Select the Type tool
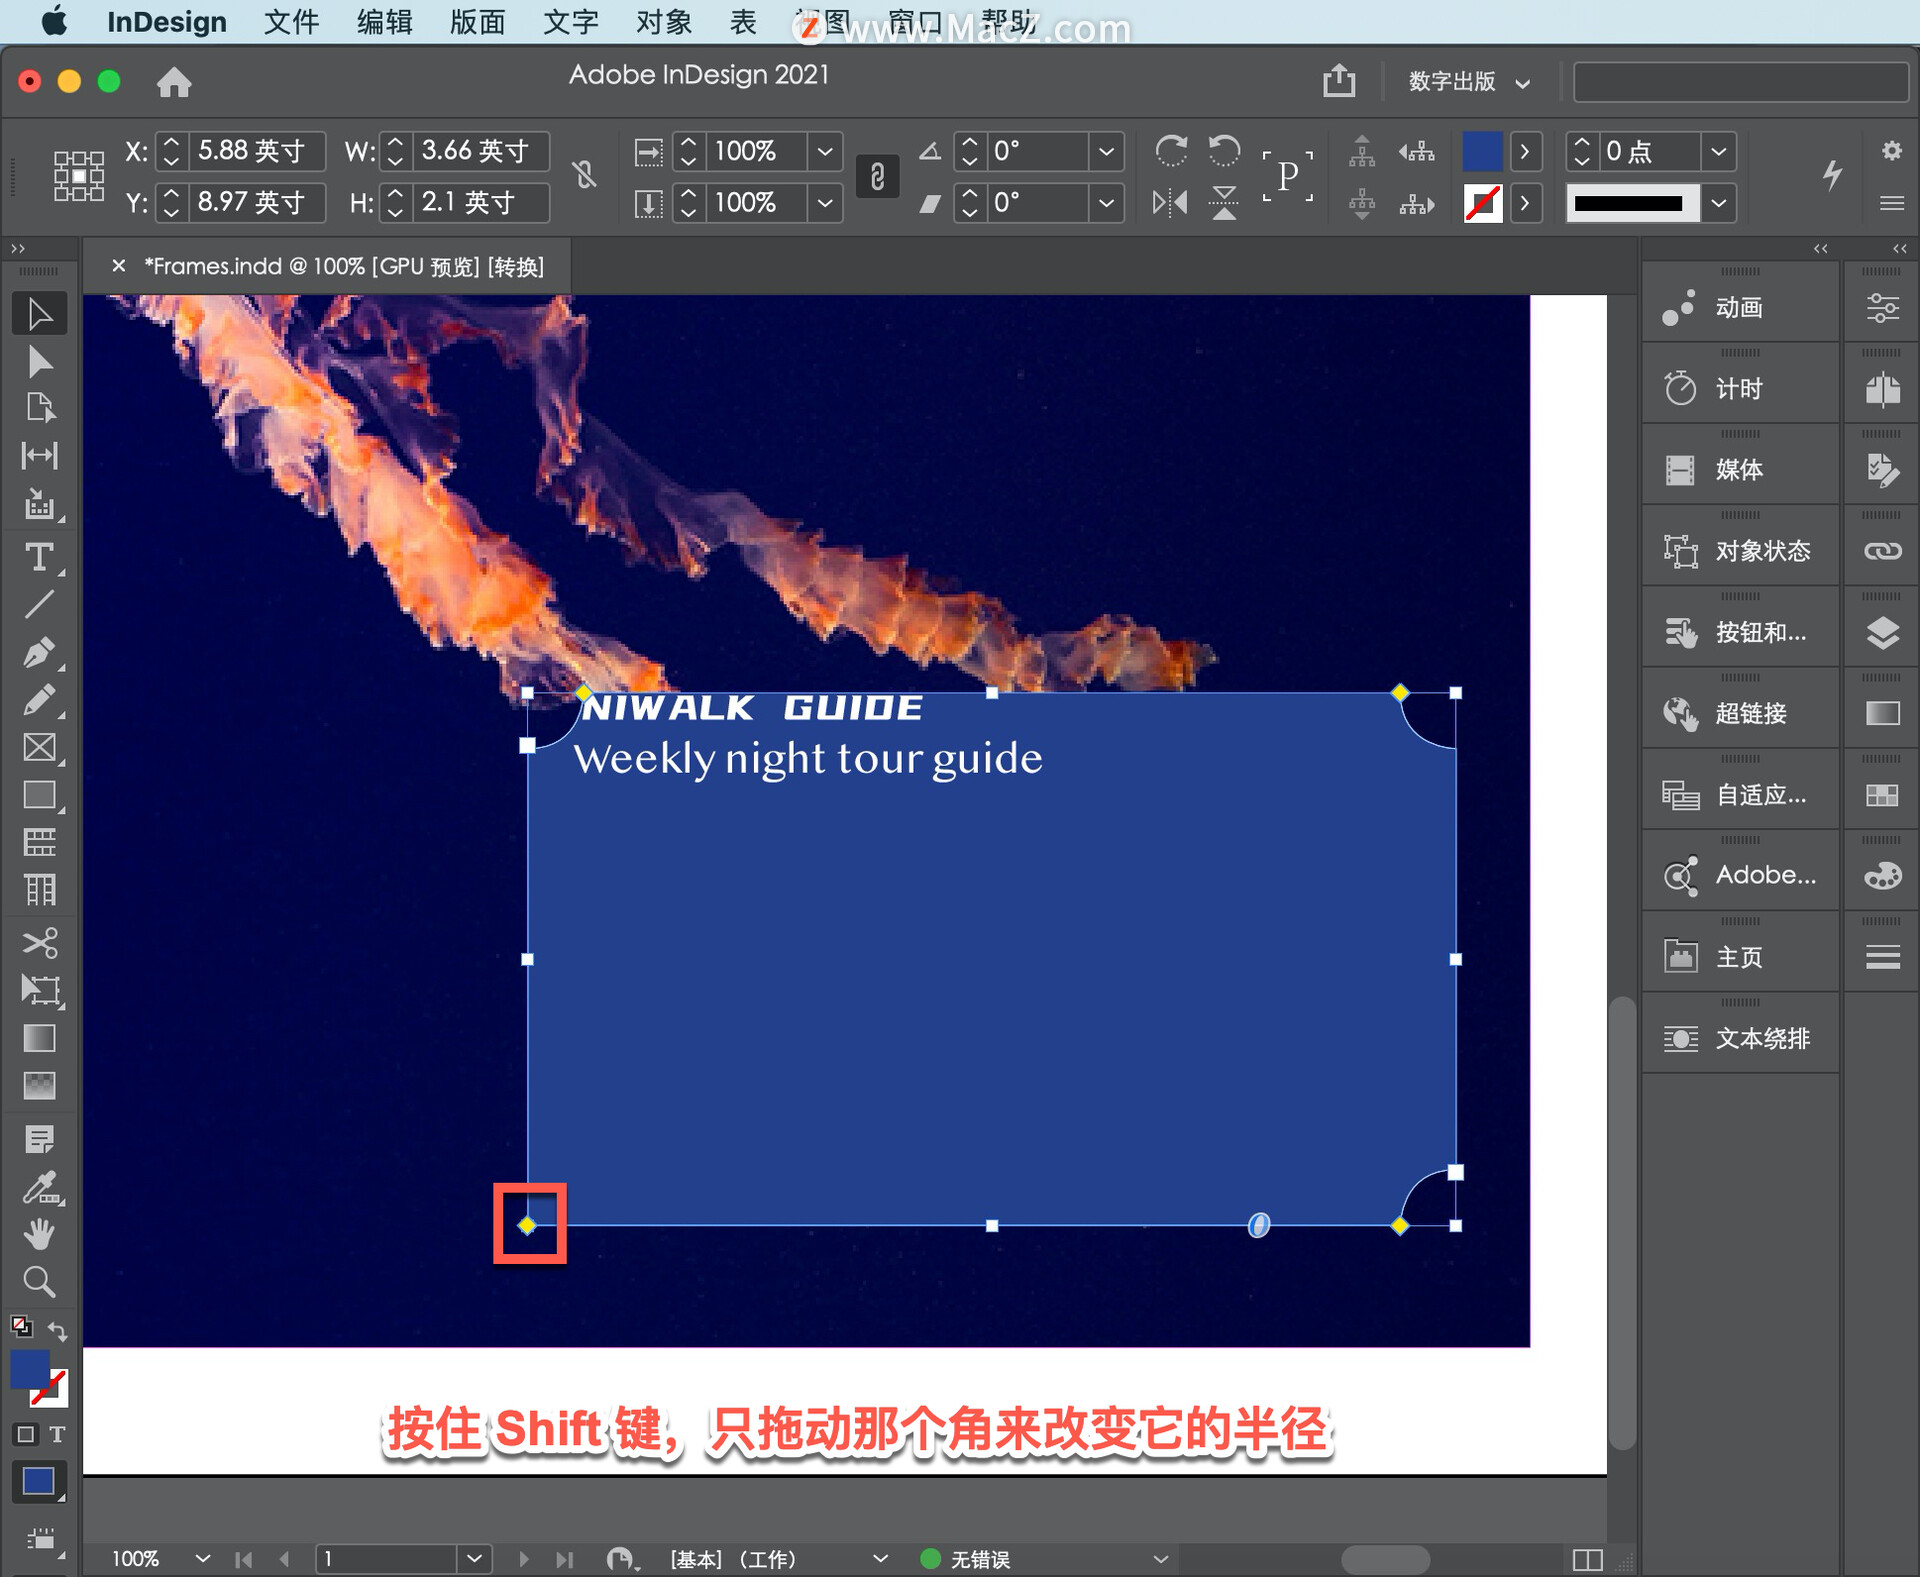Screen dimensions: 1920x1577 (x=39, y=556)
